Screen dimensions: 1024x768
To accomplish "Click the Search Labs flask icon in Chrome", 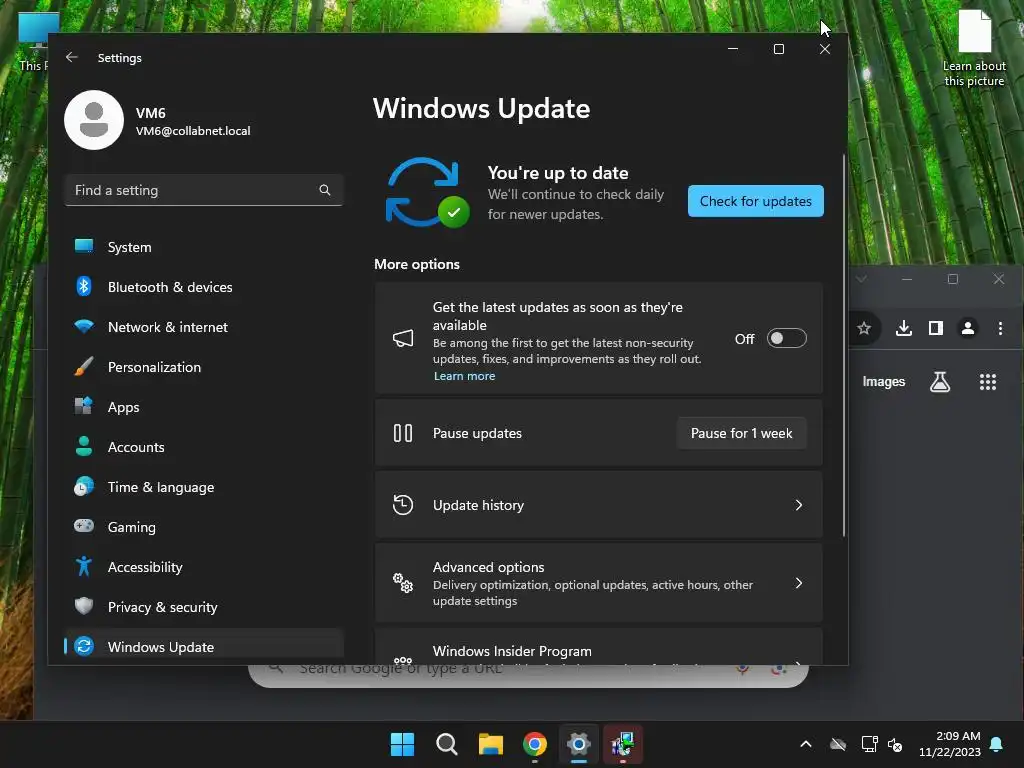I will (940, 382).
